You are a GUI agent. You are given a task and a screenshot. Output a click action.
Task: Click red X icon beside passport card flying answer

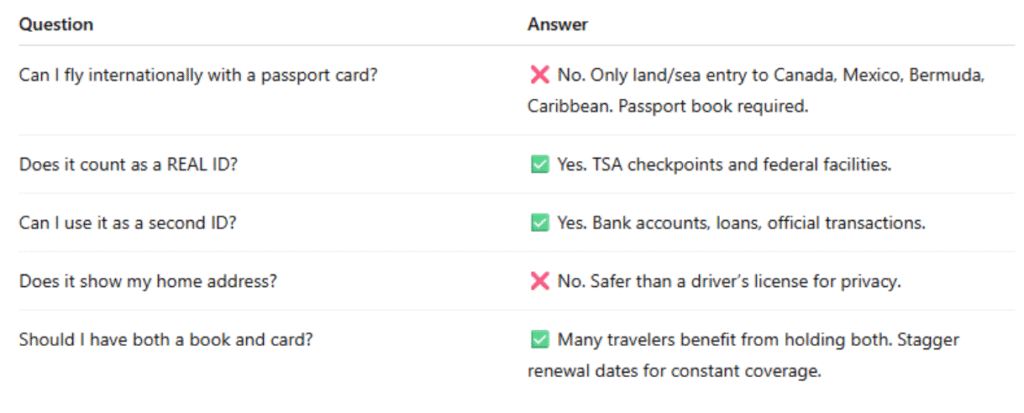(539, 75)
